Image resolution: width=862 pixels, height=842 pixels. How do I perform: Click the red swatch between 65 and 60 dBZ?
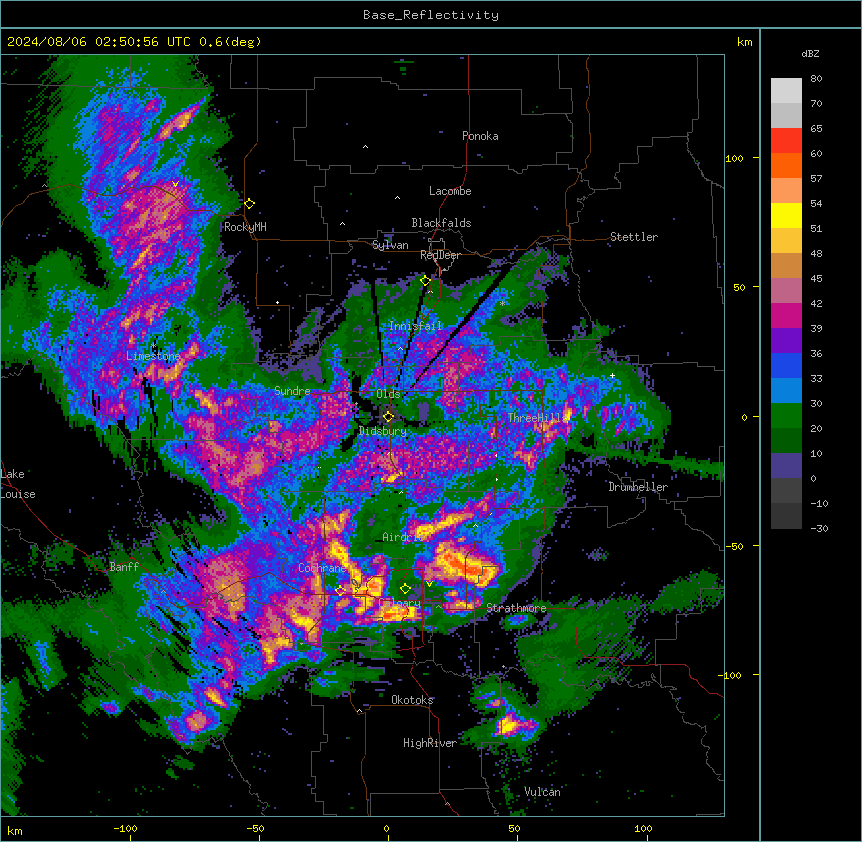tap(786, 141)
